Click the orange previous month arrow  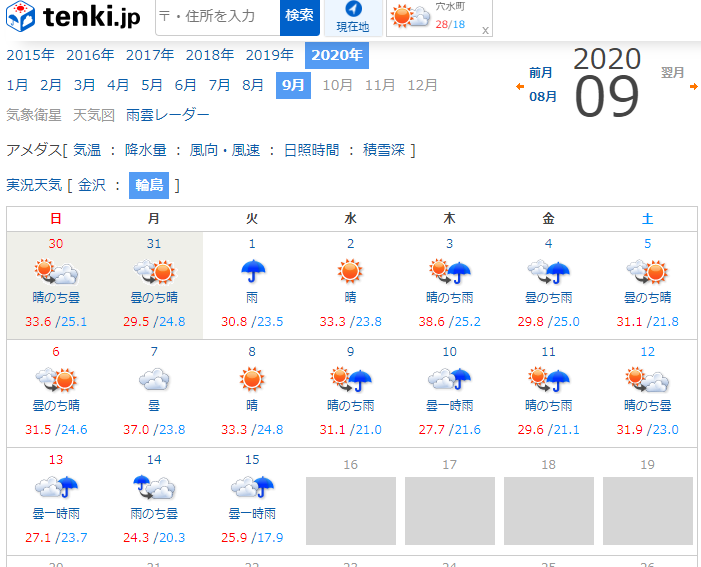pyautogui.click(x=520, y=87)
